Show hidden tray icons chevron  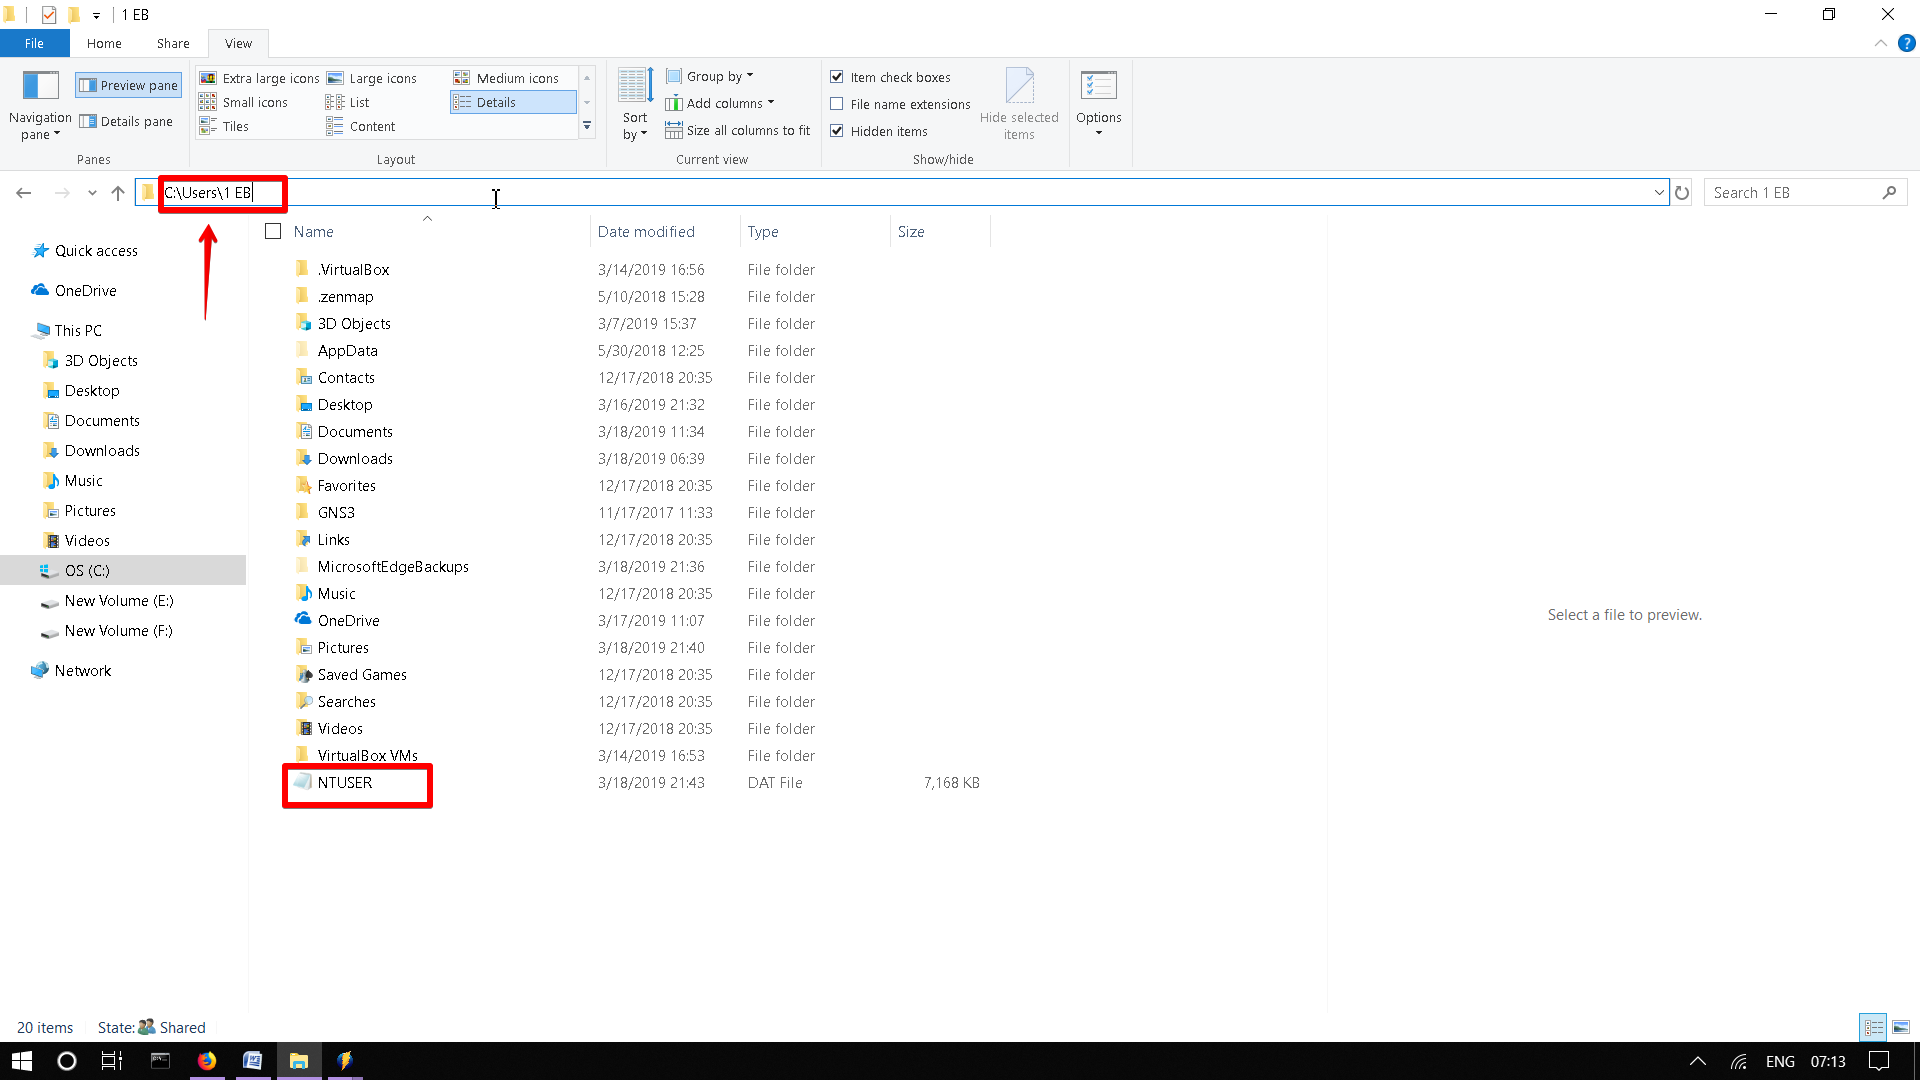1698,1061
